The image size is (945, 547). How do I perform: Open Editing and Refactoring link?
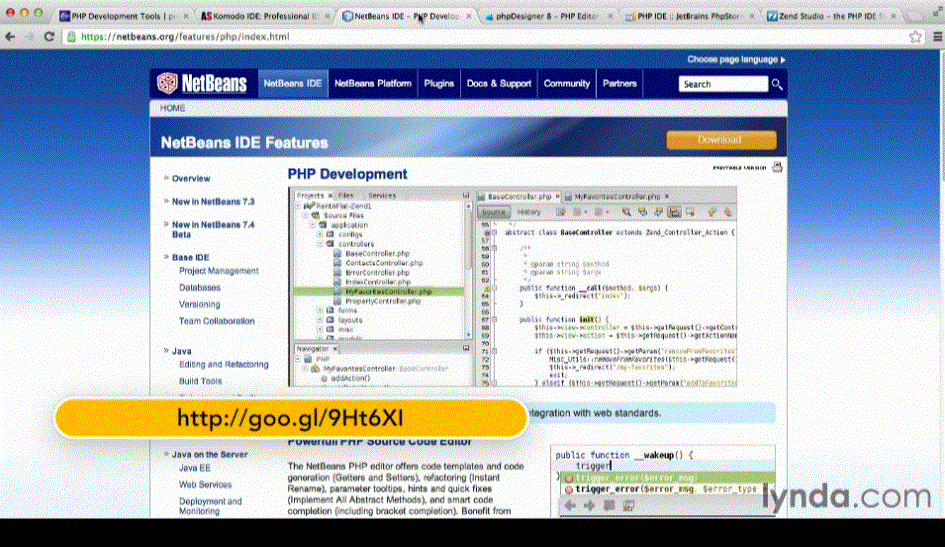(224, 364)
